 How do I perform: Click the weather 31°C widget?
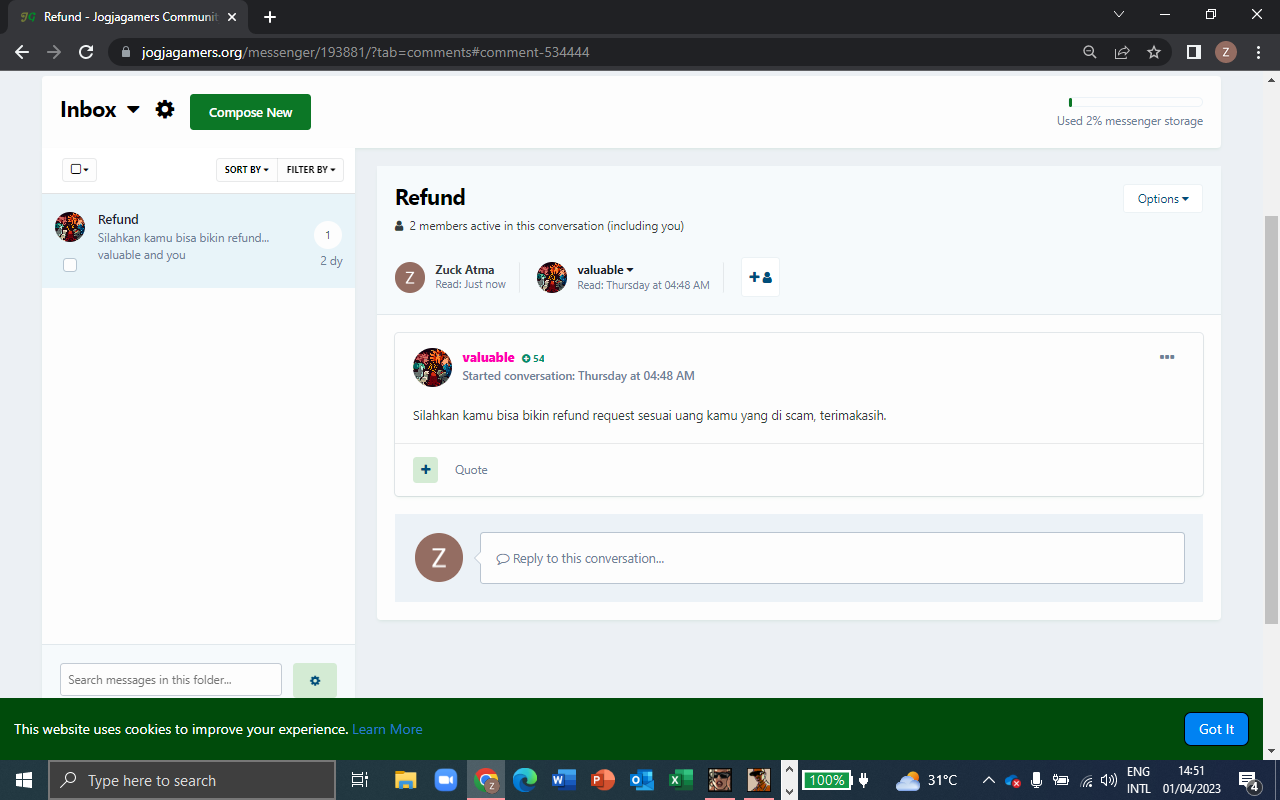click(x=927, y=780)
